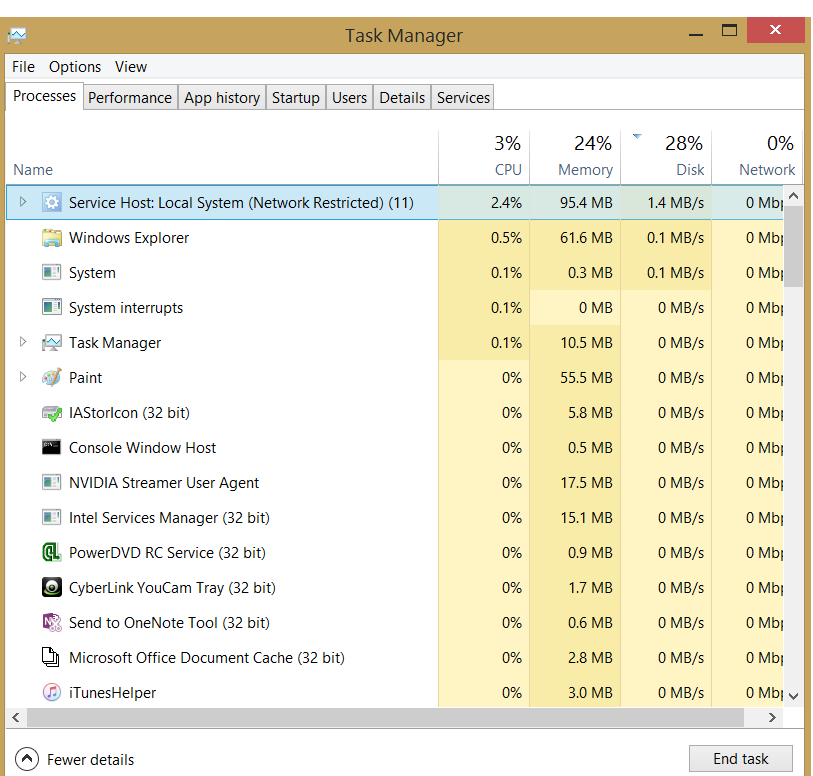The image size is (813, 776).
Task: Sort processes by Memory column
Action: point(574,157)
